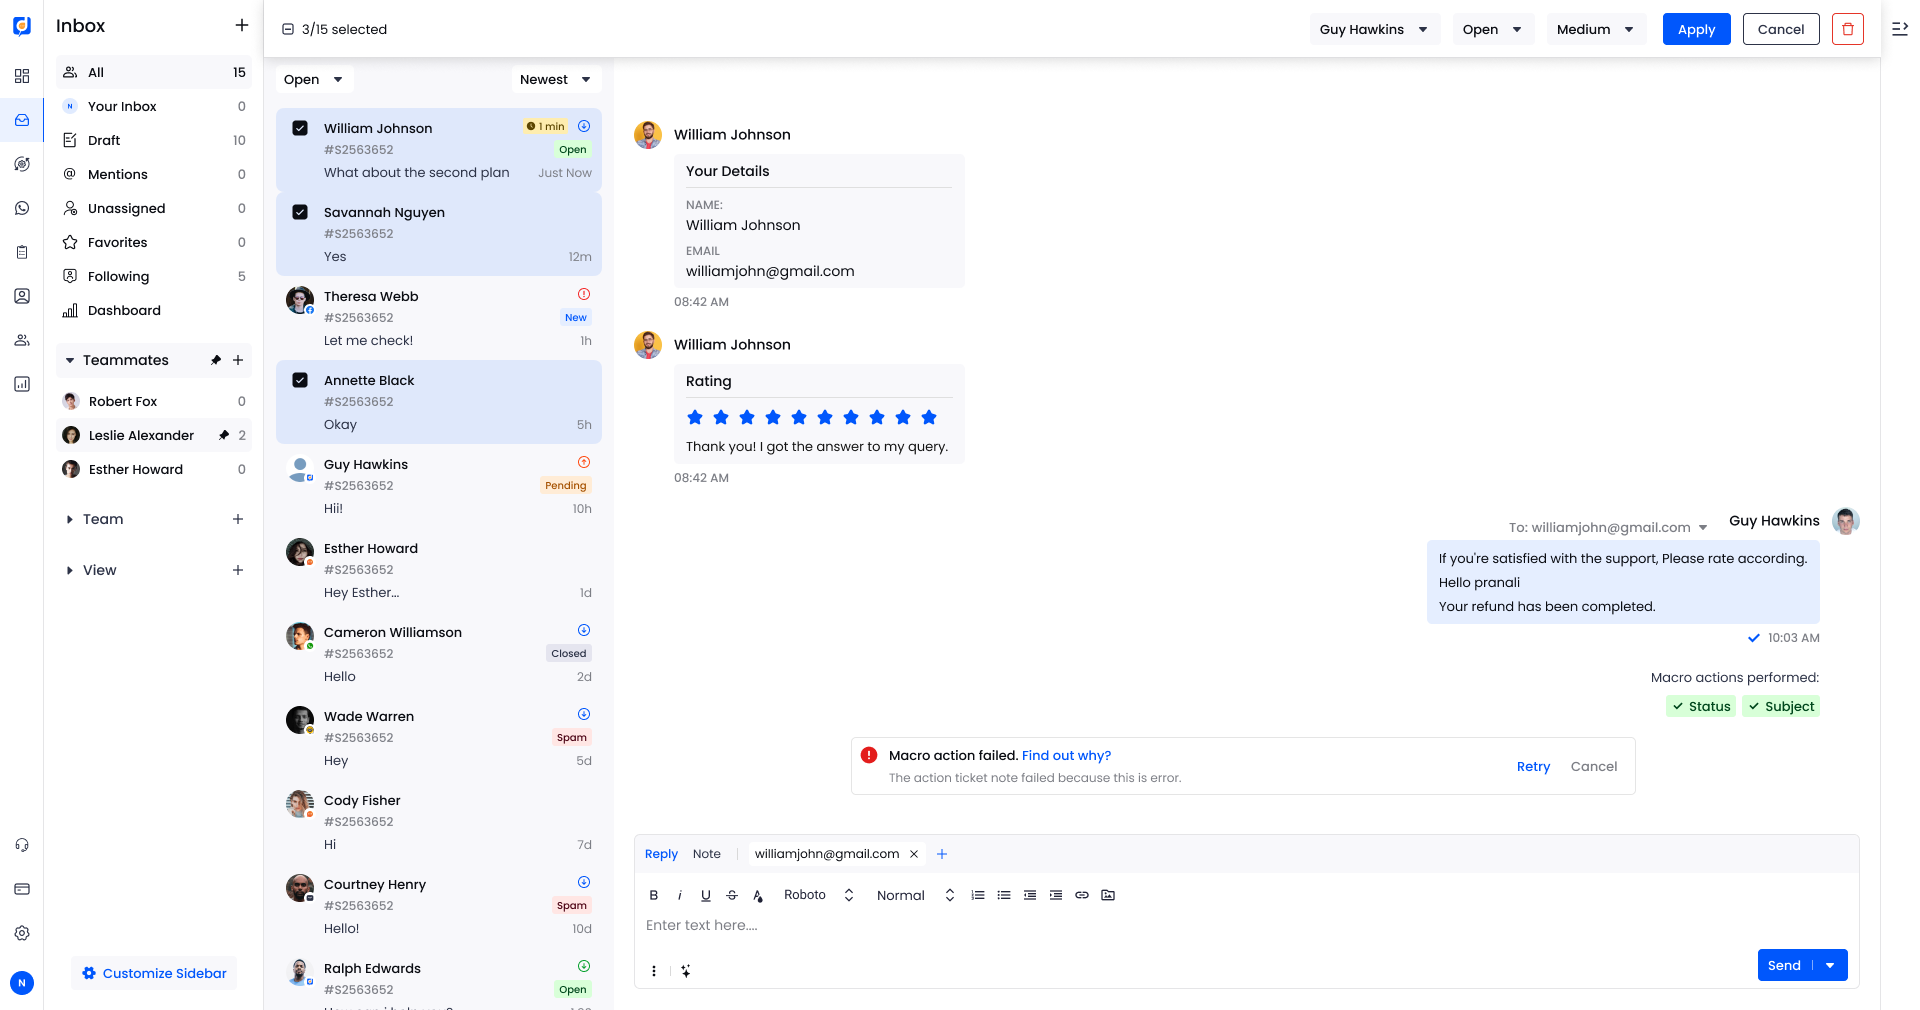Click the Apply button

tap(1696, 29)
